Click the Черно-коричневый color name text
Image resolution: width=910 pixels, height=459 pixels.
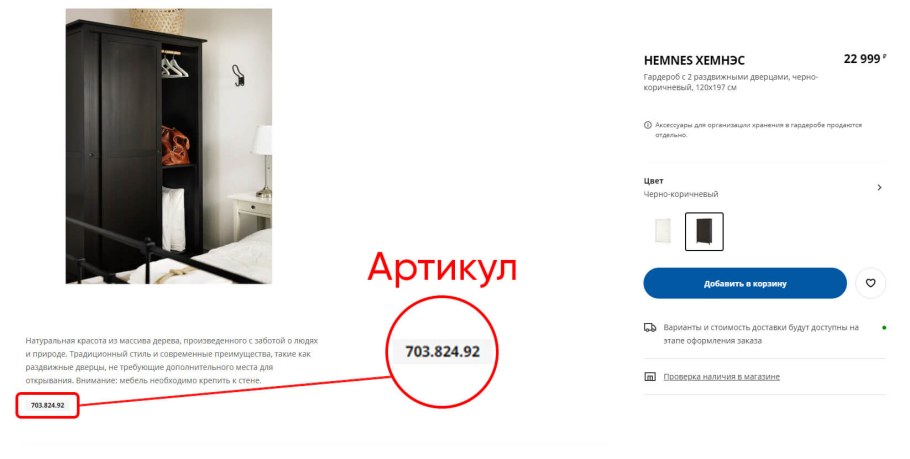click(681, 194)
